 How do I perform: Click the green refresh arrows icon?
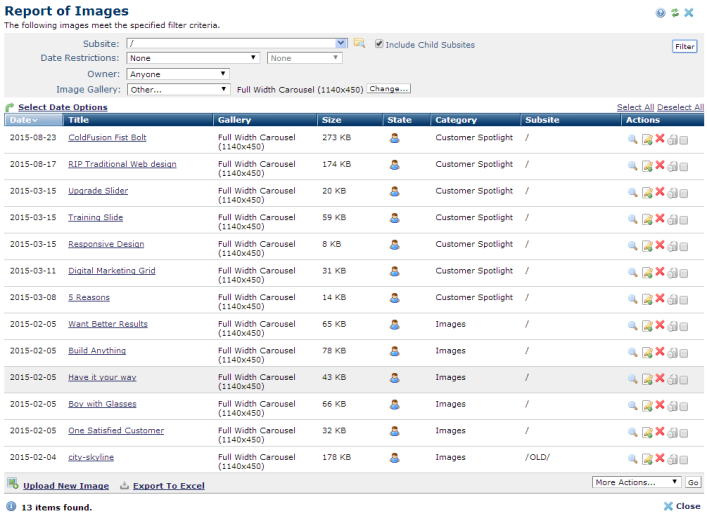(674, 13)
